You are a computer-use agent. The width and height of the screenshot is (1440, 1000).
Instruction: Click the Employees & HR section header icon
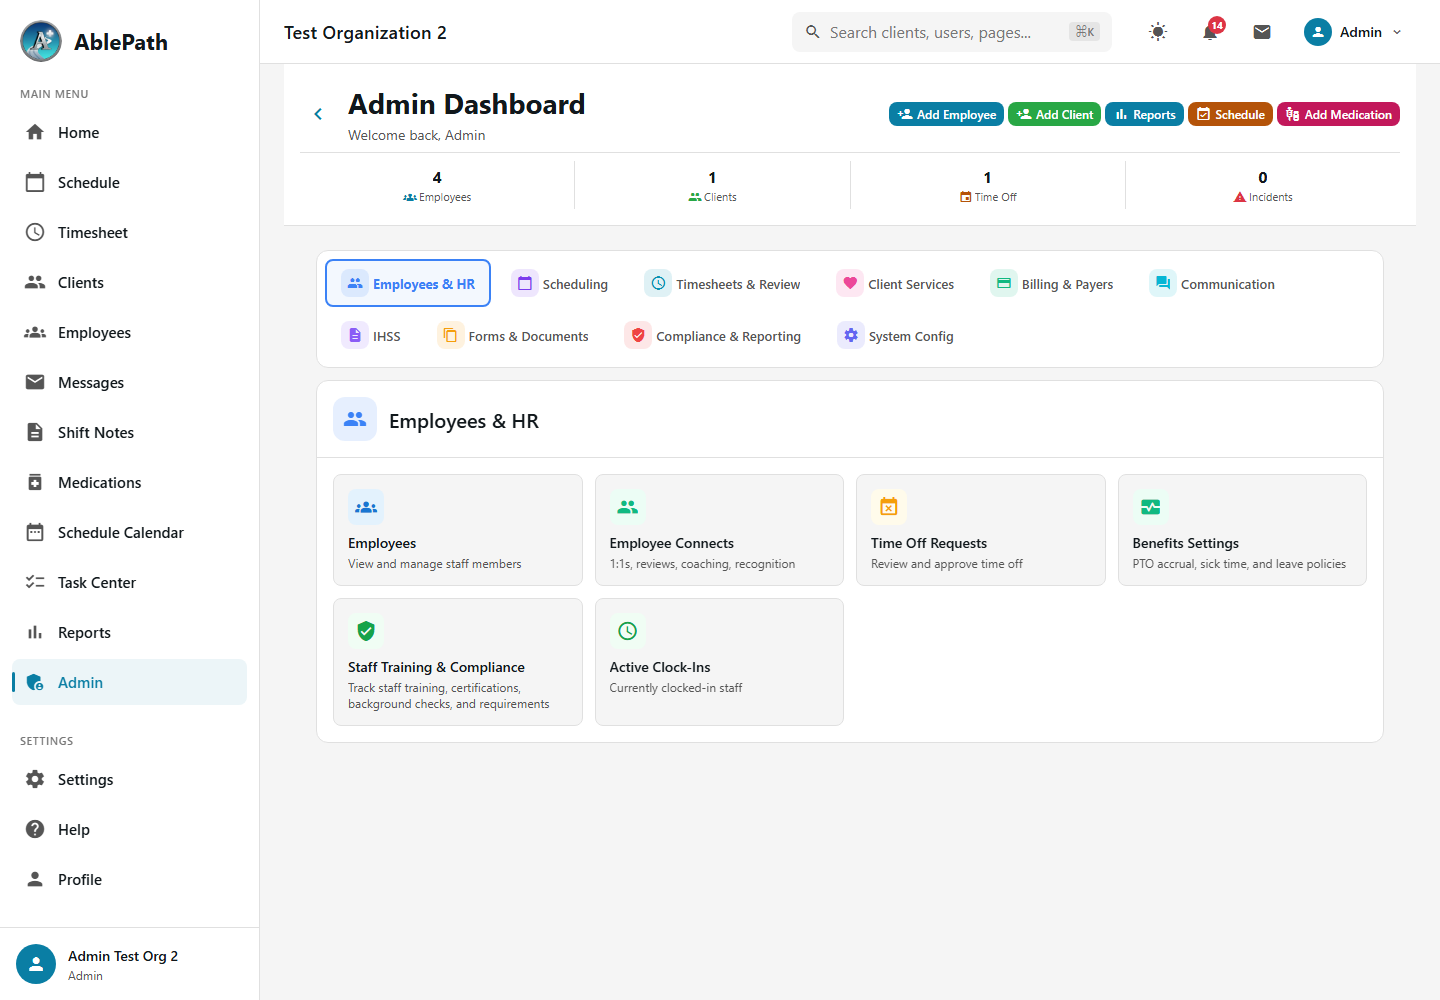click(355, 420)
